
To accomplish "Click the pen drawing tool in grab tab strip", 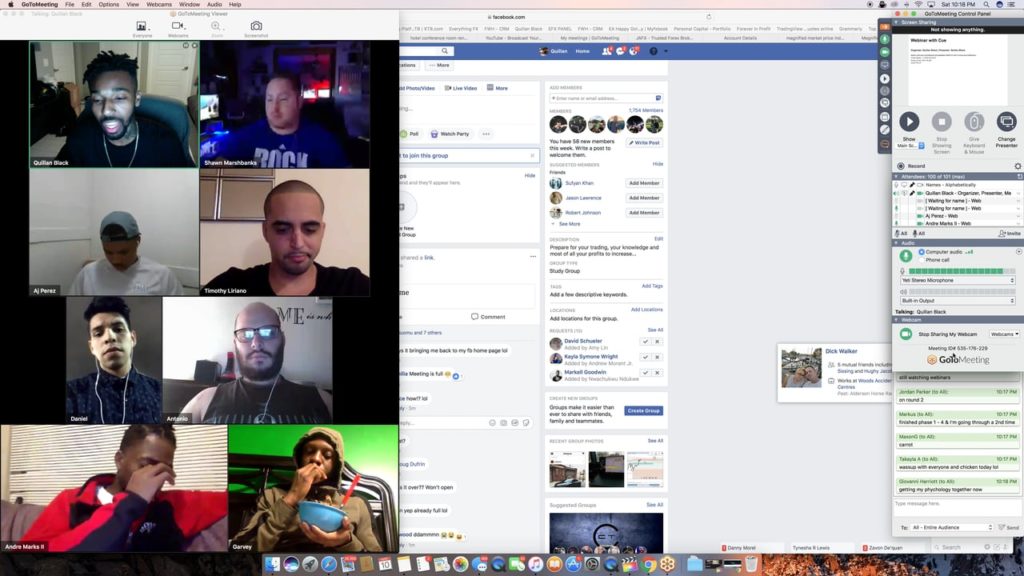I will click(x=885, y=130).
